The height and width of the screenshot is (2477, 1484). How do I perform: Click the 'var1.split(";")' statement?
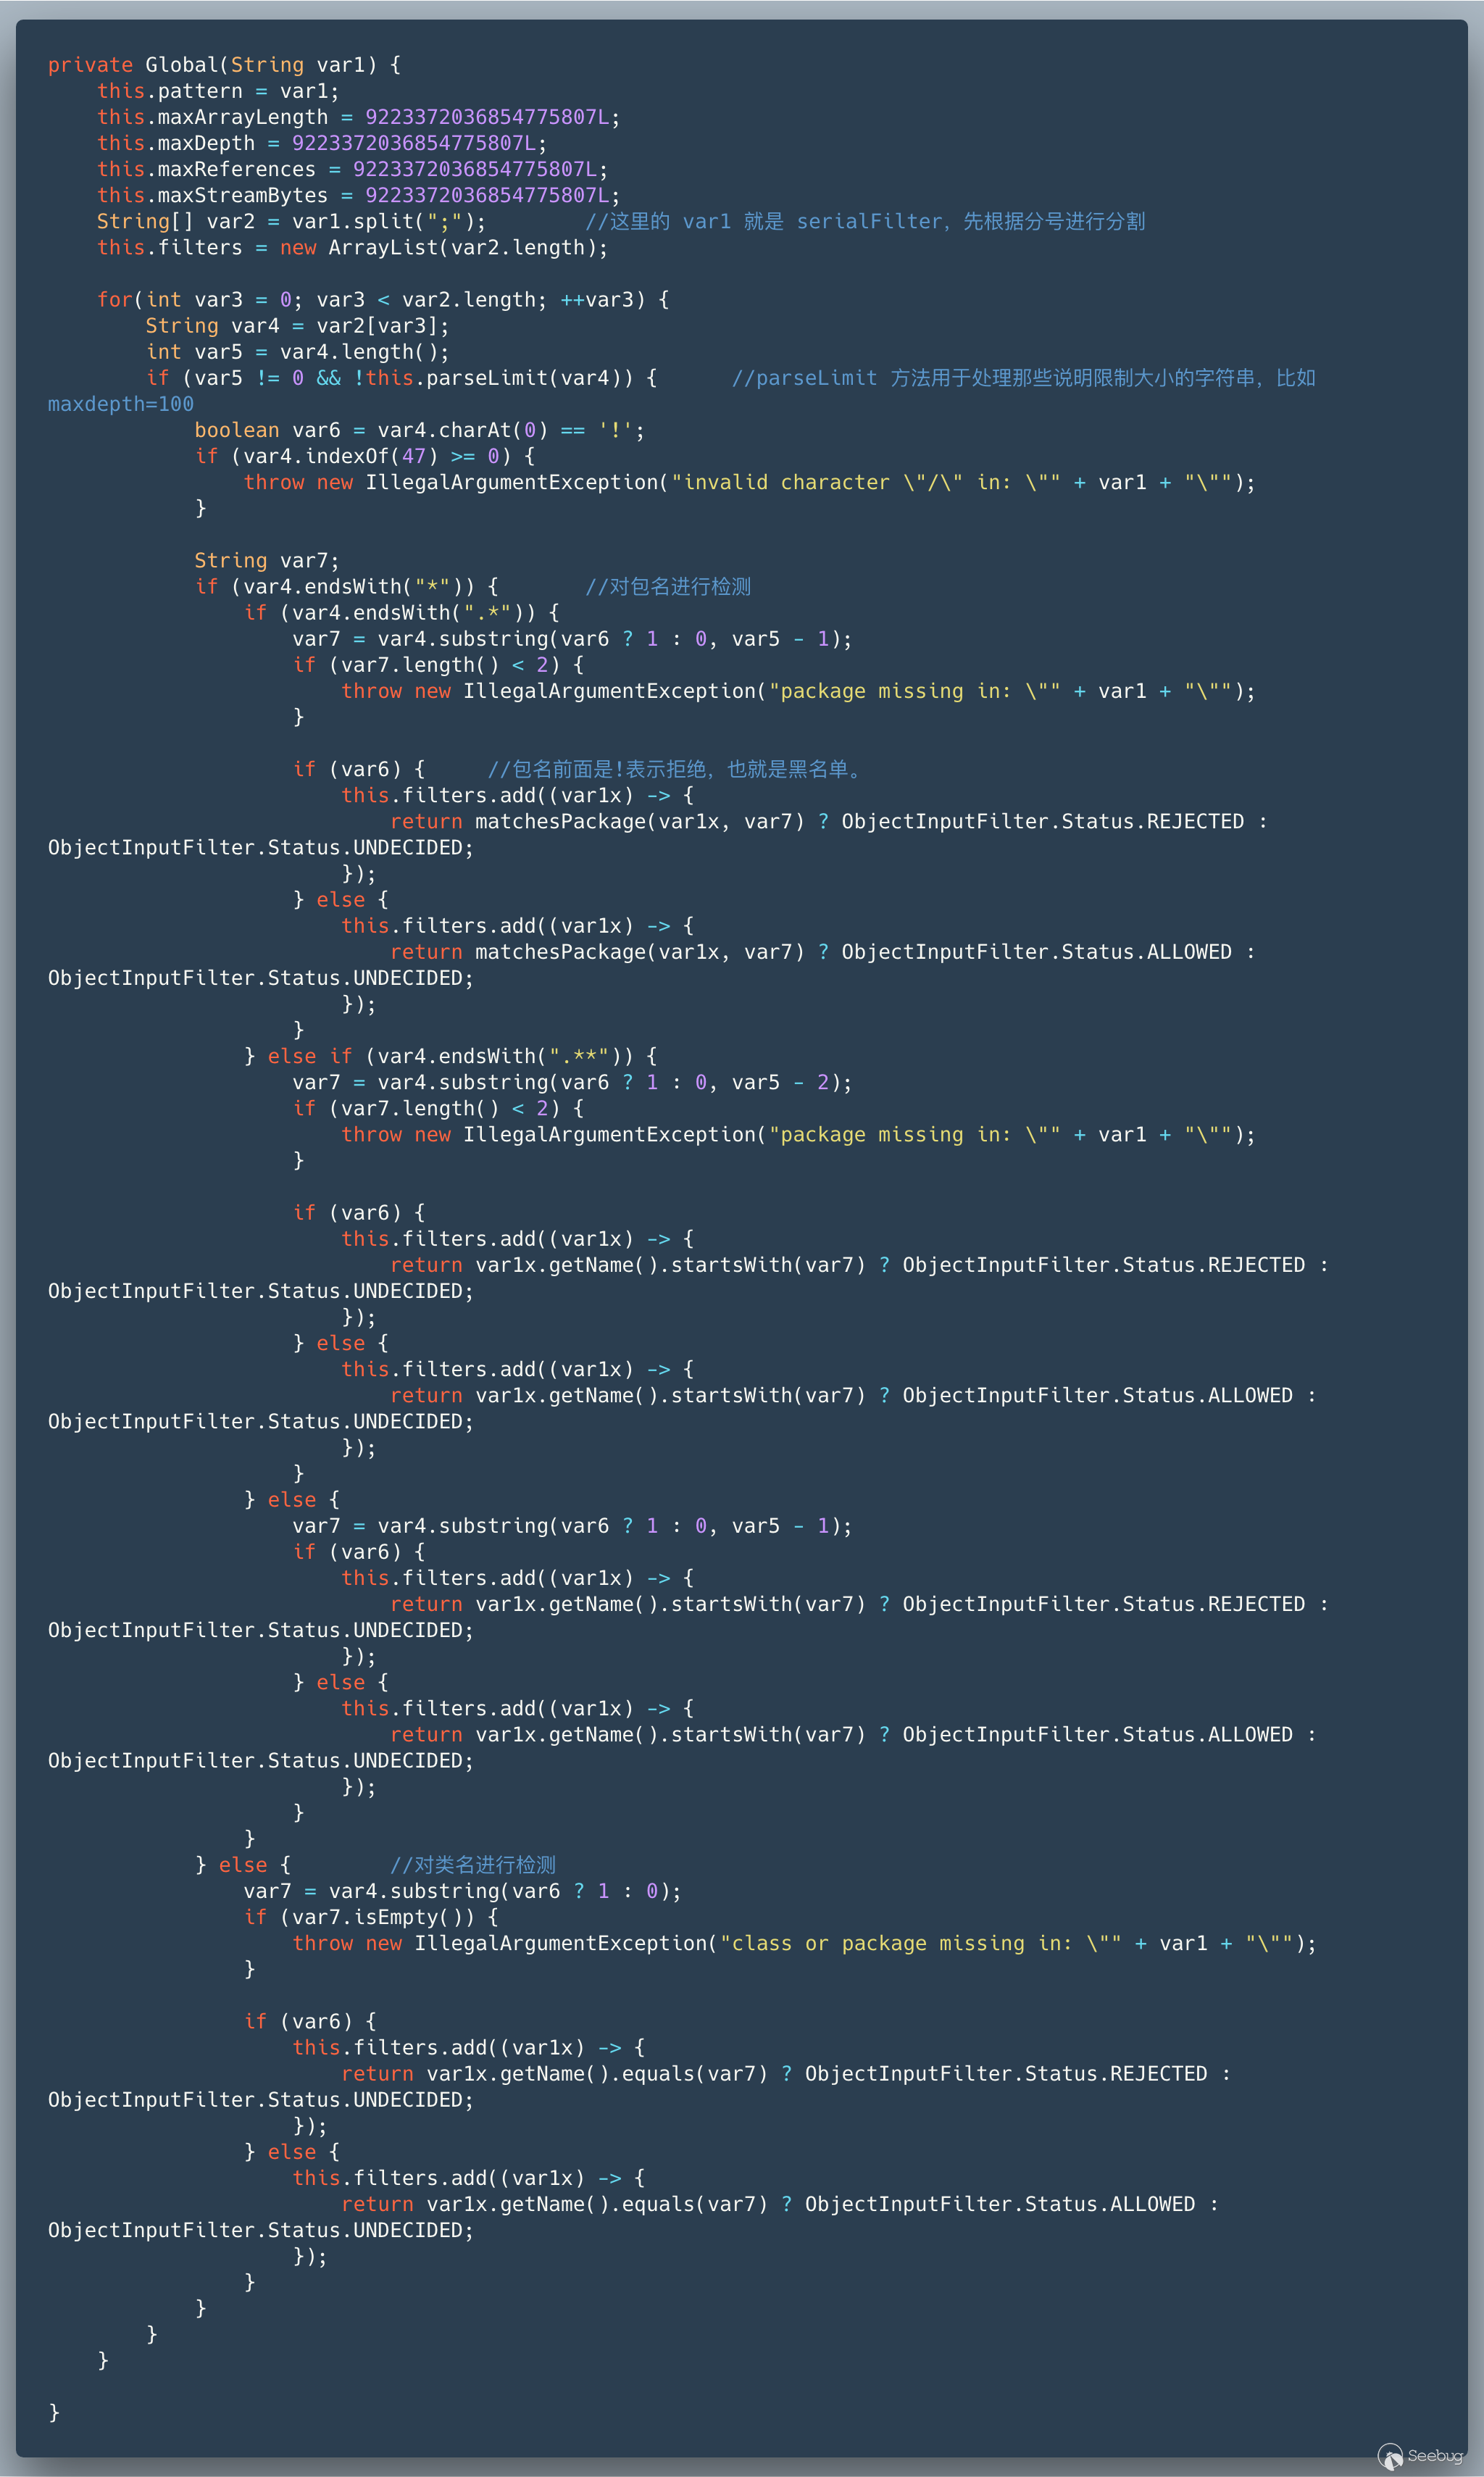tap(291, 221)
